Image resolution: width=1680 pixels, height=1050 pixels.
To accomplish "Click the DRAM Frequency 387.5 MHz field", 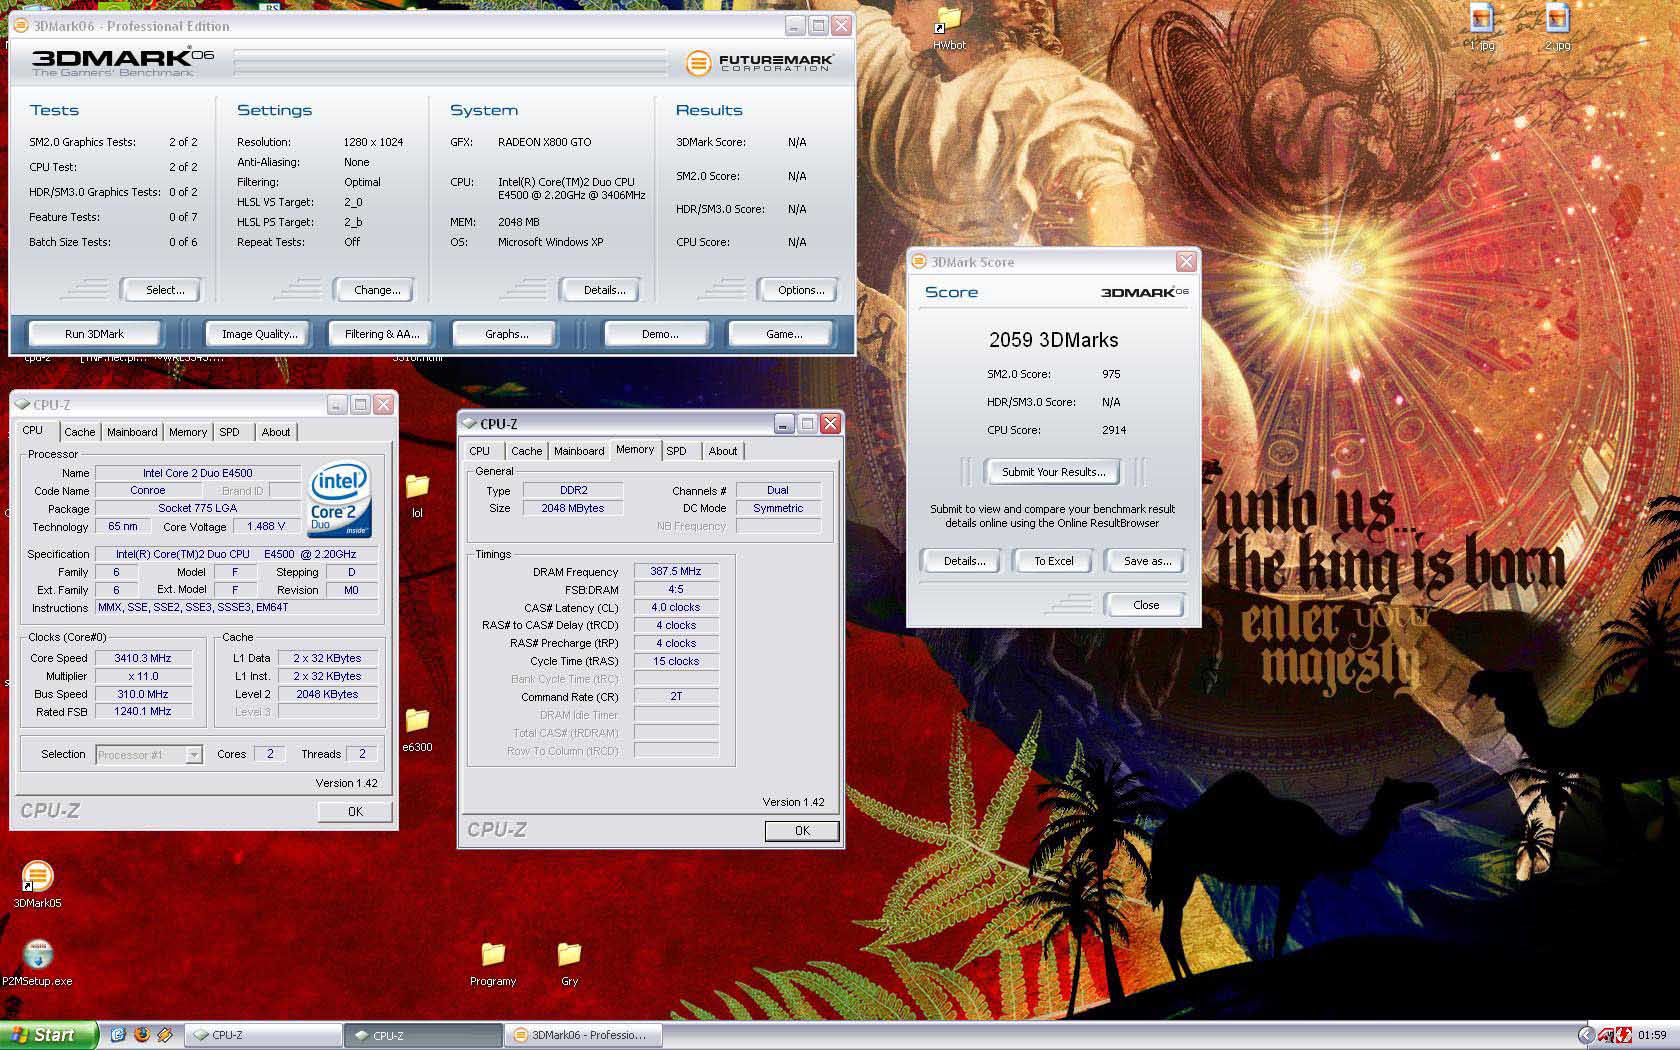I will 676,572.
